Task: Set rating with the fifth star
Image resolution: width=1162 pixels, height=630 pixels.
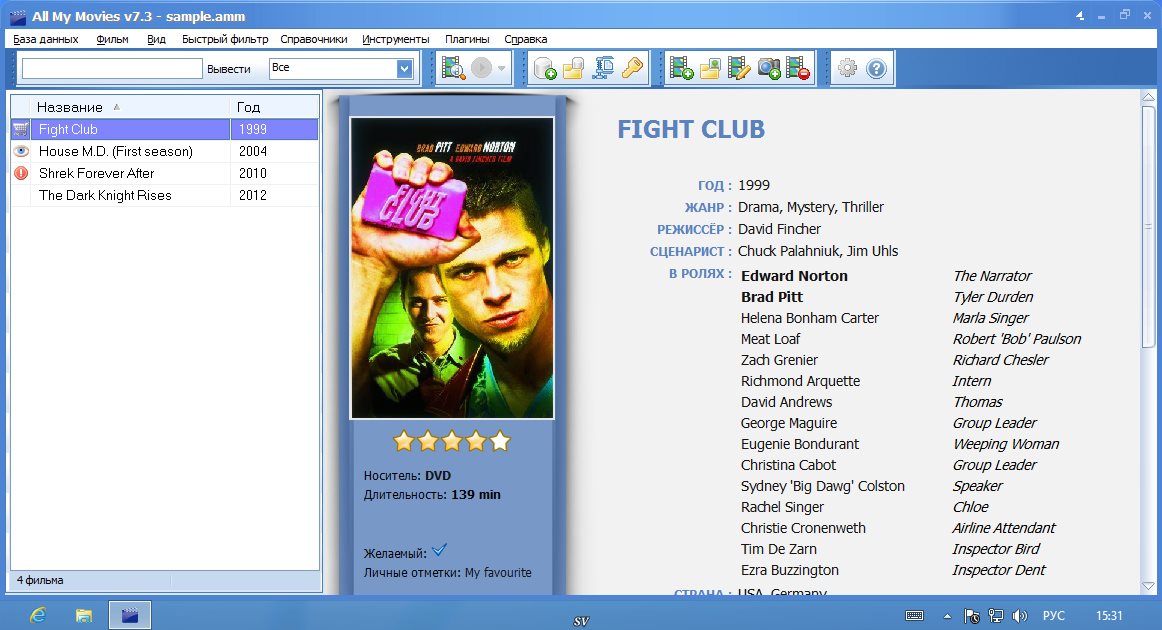Action: click(x=500, y=441)
